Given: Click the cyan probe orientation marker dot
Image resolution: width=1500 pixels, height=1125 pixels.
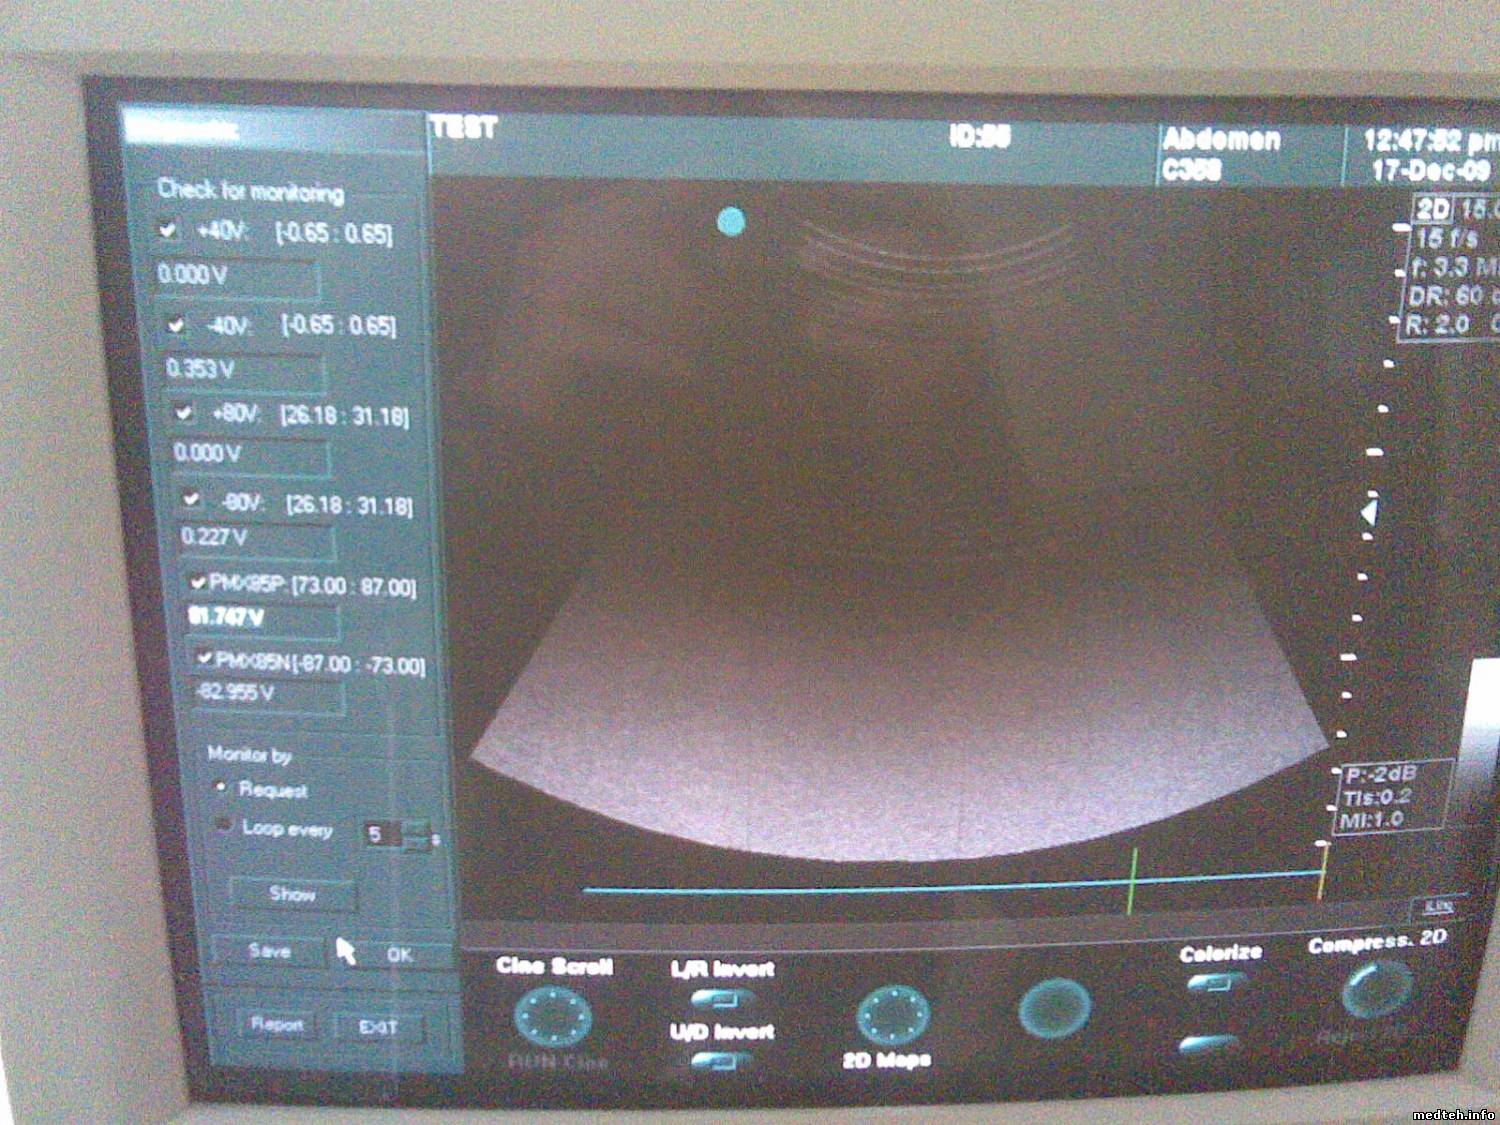Looking at the screenshot, I should (731, 222).
